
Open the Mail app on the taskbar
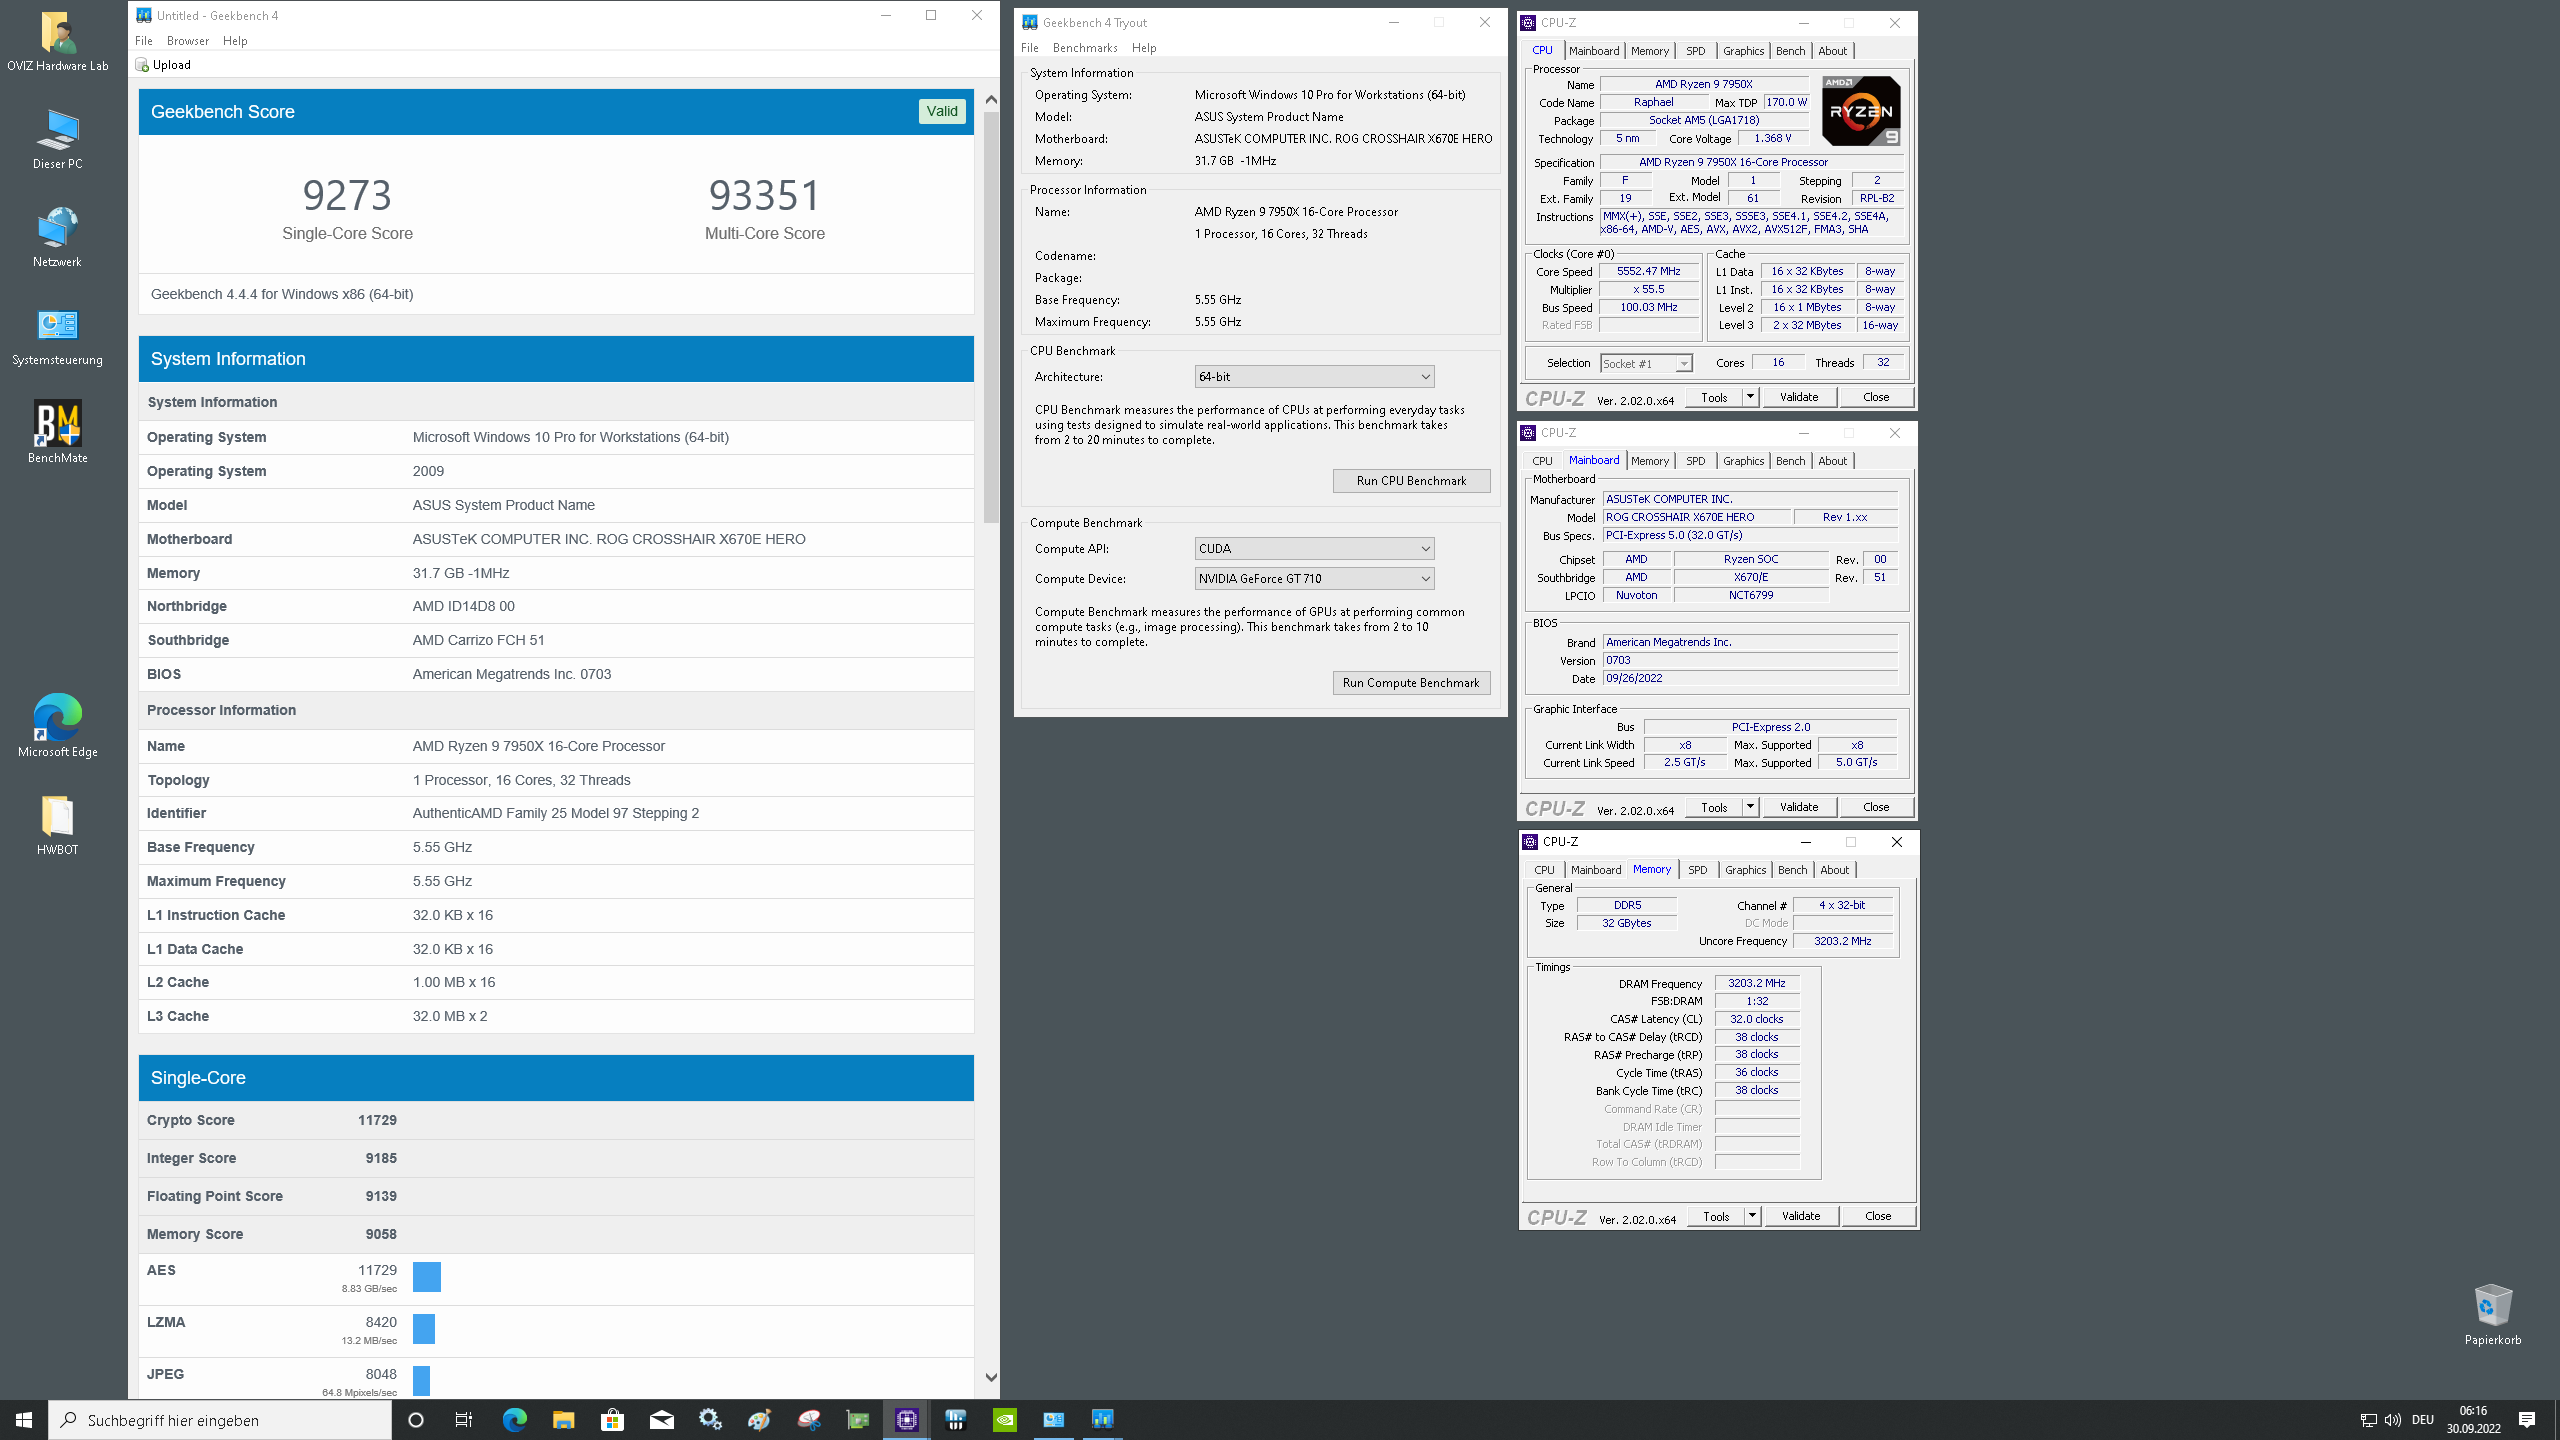(661, 1420)
